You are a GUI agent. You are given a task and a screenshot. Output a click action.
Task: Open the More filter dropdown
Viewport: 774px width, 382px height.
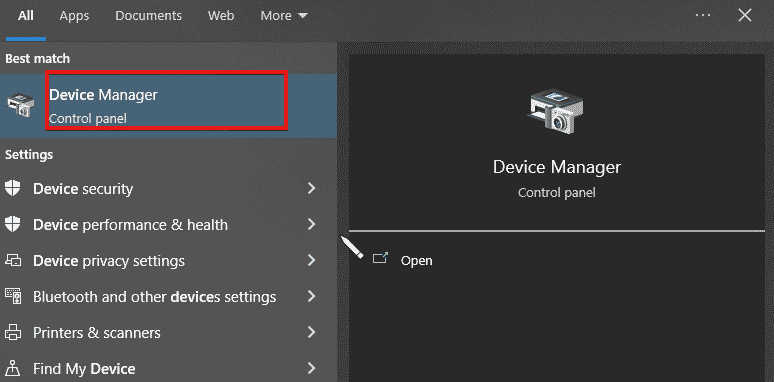[x=284, y=16]
